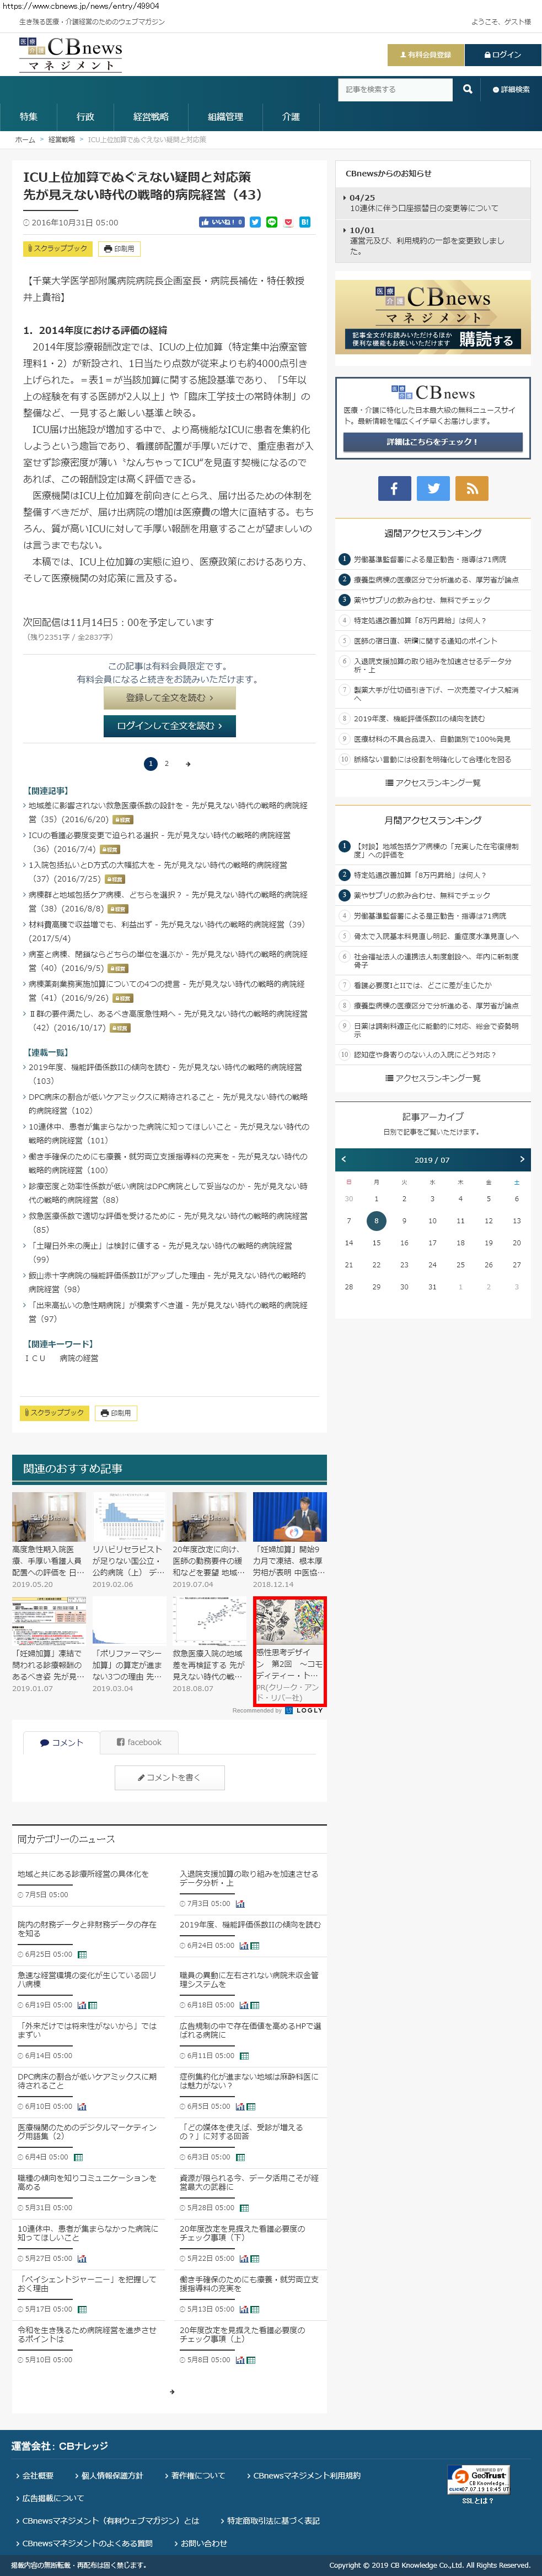Open the 経営戦略 navigation menu
The height and width of the screenshot is (2576, 542).
pos(151,117)
